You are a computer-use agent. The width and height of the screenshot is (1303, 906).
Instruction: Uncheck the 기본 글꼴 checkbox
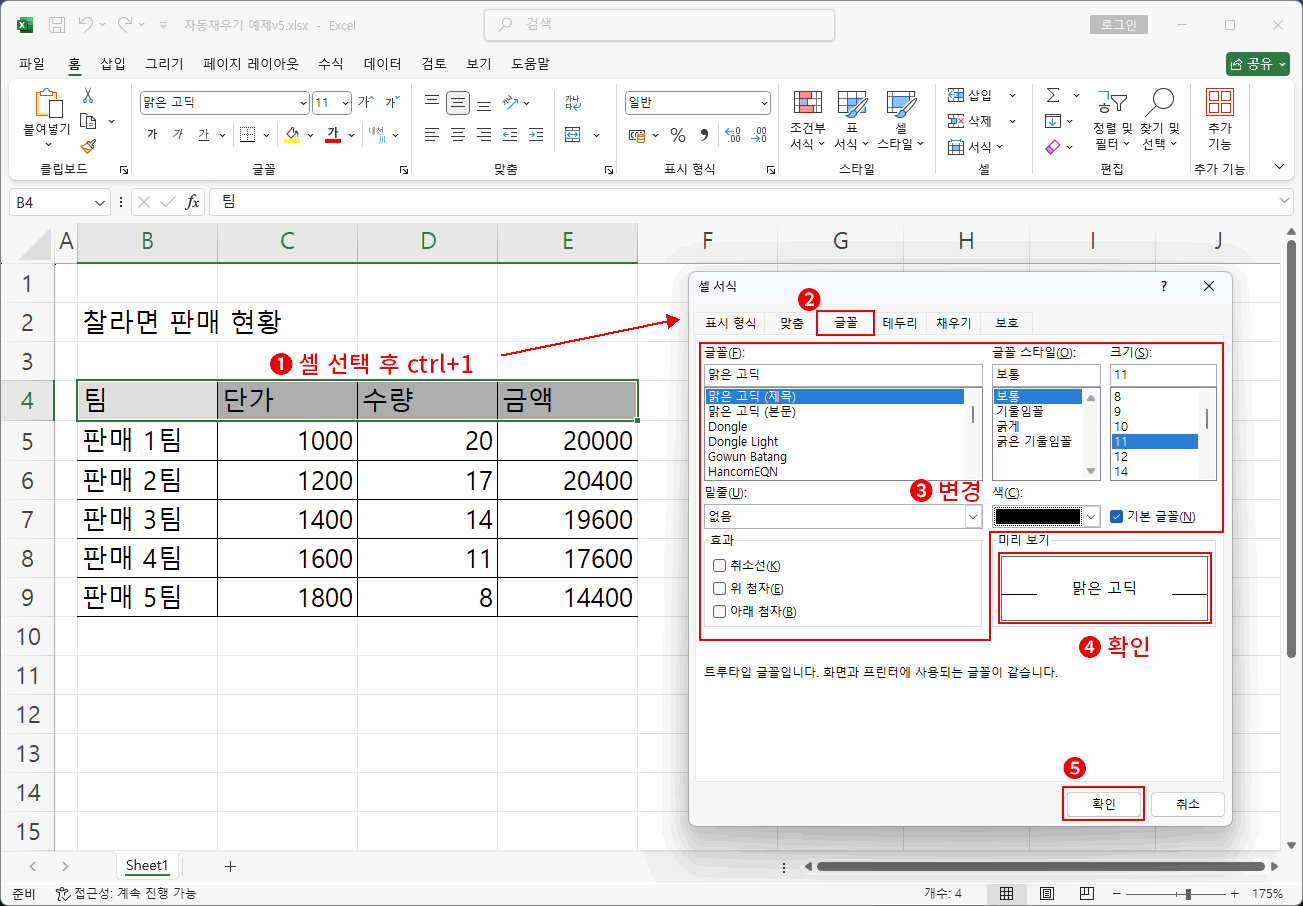pyautogui.click(x=1116, y=517)
